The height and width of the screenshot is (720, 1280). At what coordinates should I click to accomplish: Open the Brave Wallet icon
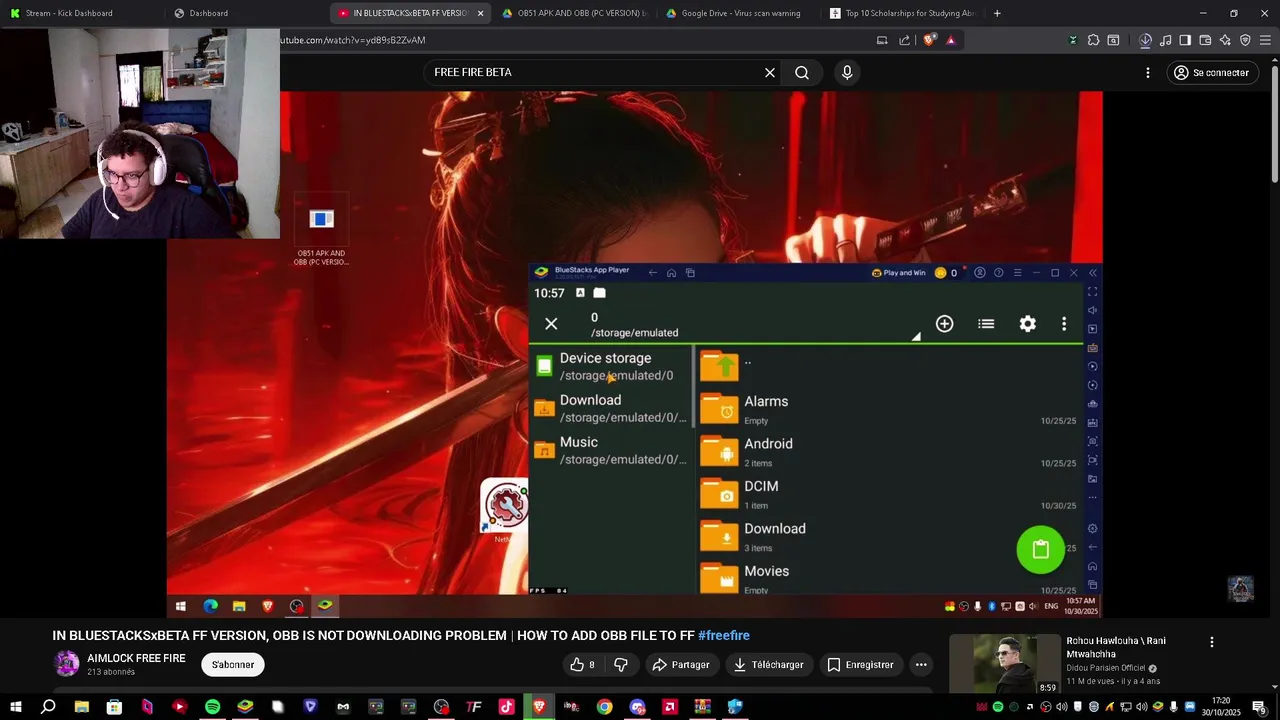1205,40
